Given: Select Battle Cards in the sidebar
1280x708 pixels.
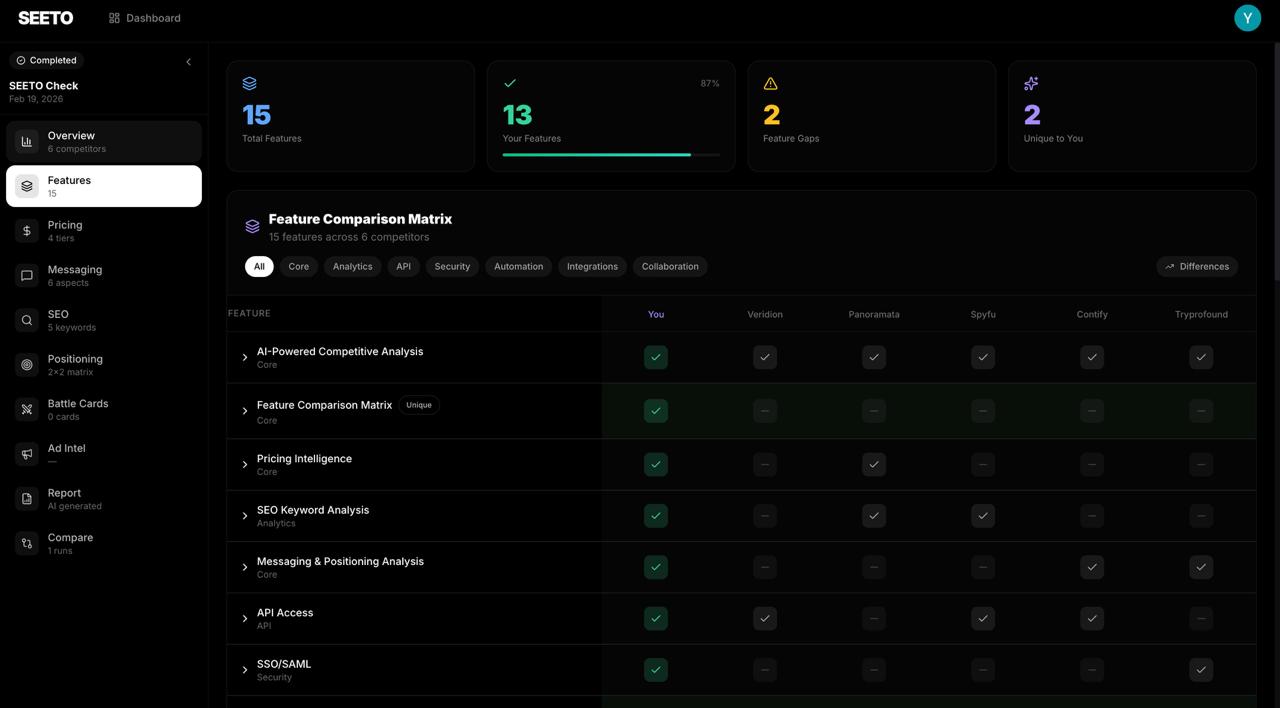Looking at the screenshot, I should (x=78, y=406).
